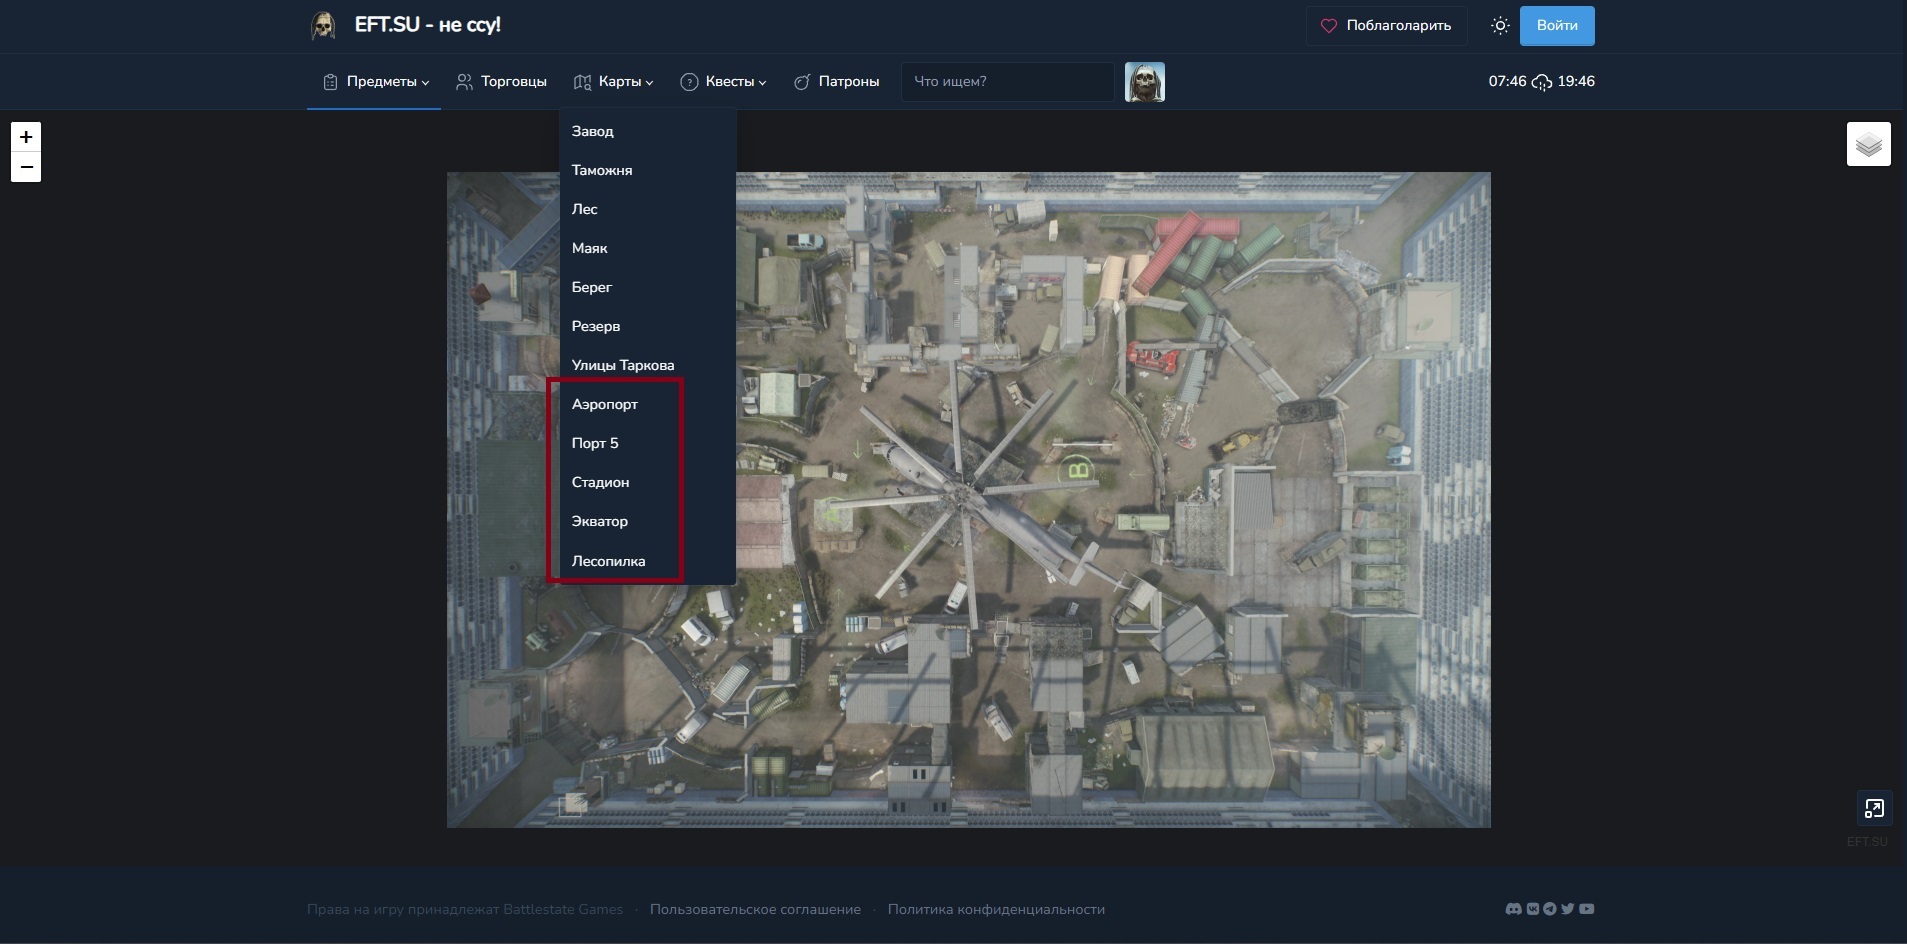Viewport: 1907px width, 944px height.
Task: Open the VK social icon
Action: pyautogui.click(x=1532, y=909)
